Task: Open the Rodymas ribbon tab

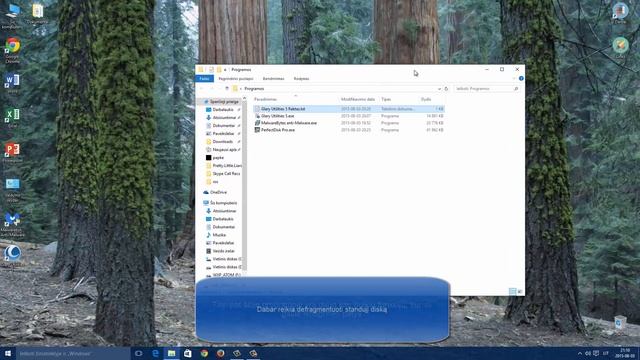Action: 302,78
